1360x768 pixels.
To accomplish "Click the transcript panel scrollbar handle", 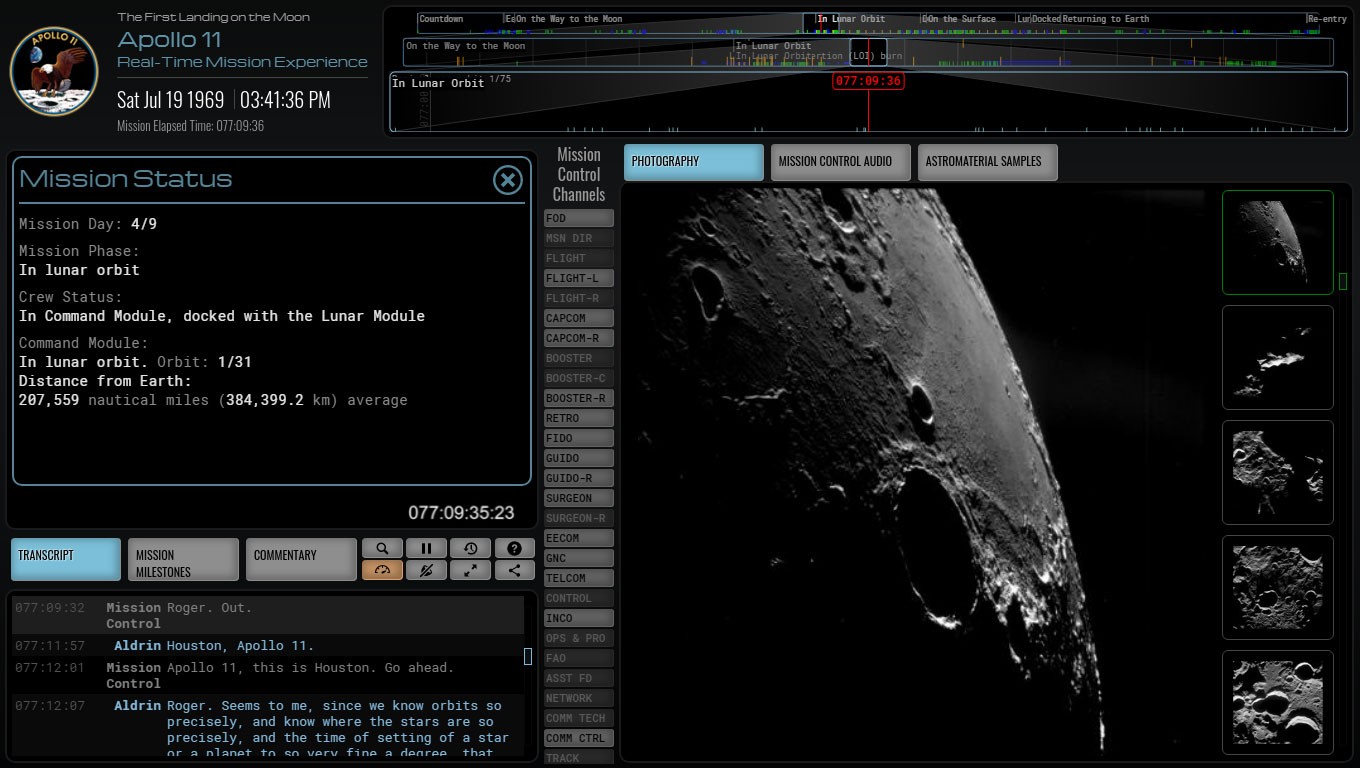I will pos(528,656).
